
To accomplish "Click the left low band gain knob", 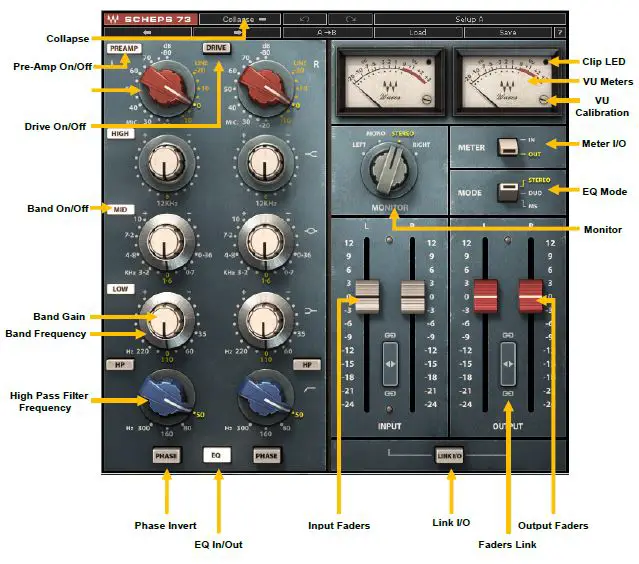I will click(x=165, y=320).
